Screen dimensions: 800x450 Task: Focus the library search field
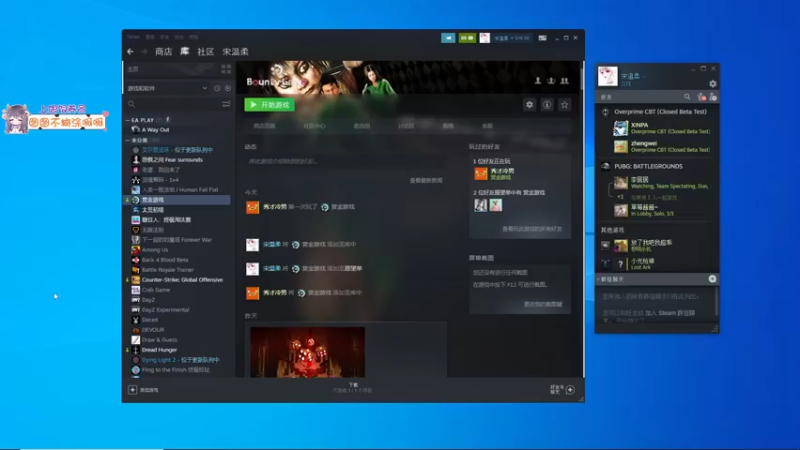click(173, 104)
